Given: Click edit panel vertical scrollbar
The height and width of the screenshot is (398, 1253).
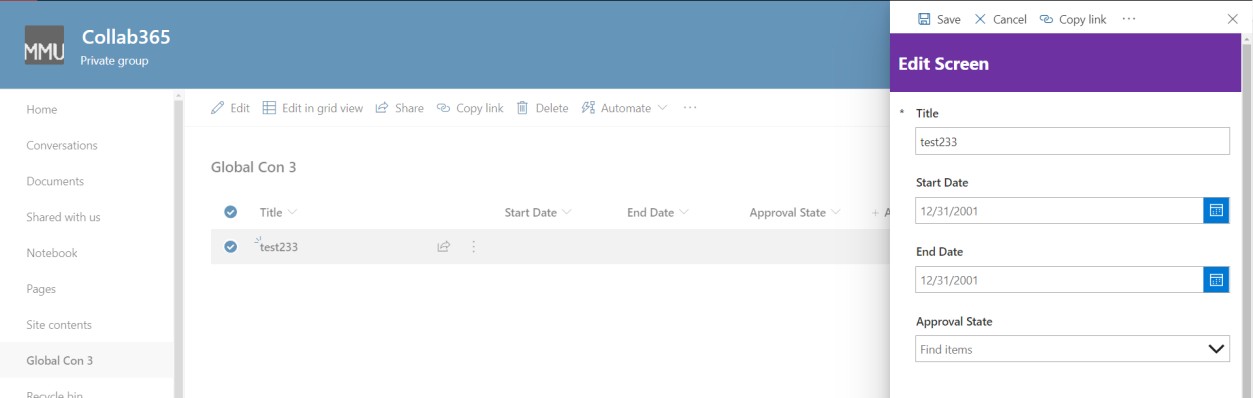Looking at the screenshot, I should pyautogui.click(x=1247, y=215).
